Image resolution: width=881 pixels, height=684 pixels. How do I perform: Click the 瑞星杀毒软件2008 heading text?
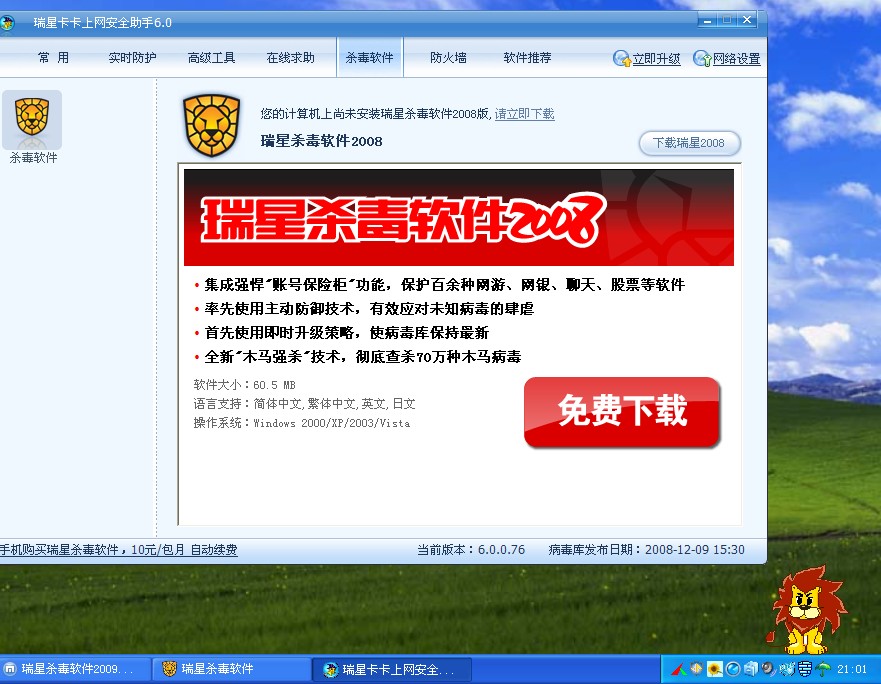[321, 141]
